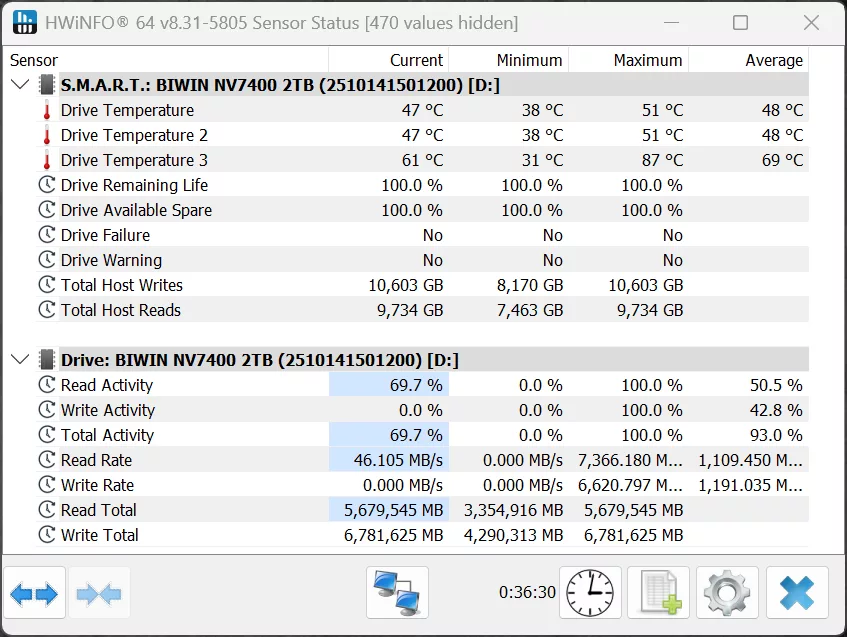The height and width of the screenshot is (637, 847).
Task: Click current Total Host Writes 10,603 GB value
Action: tap(406, 285)
